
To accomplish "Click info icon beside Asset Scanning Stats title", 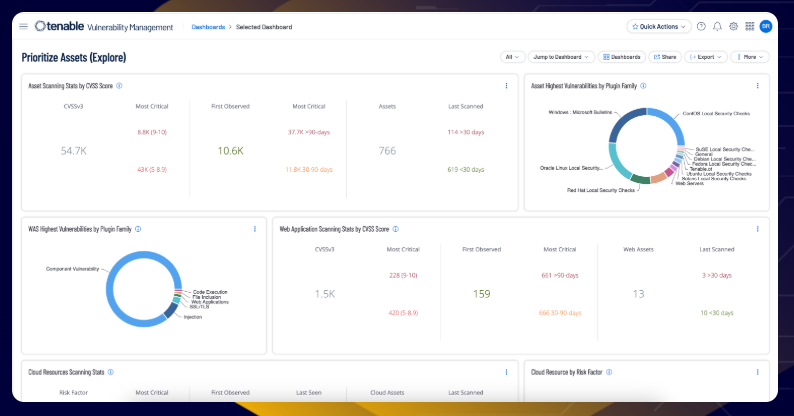I will pyautogui.click(x=120, y=86).
